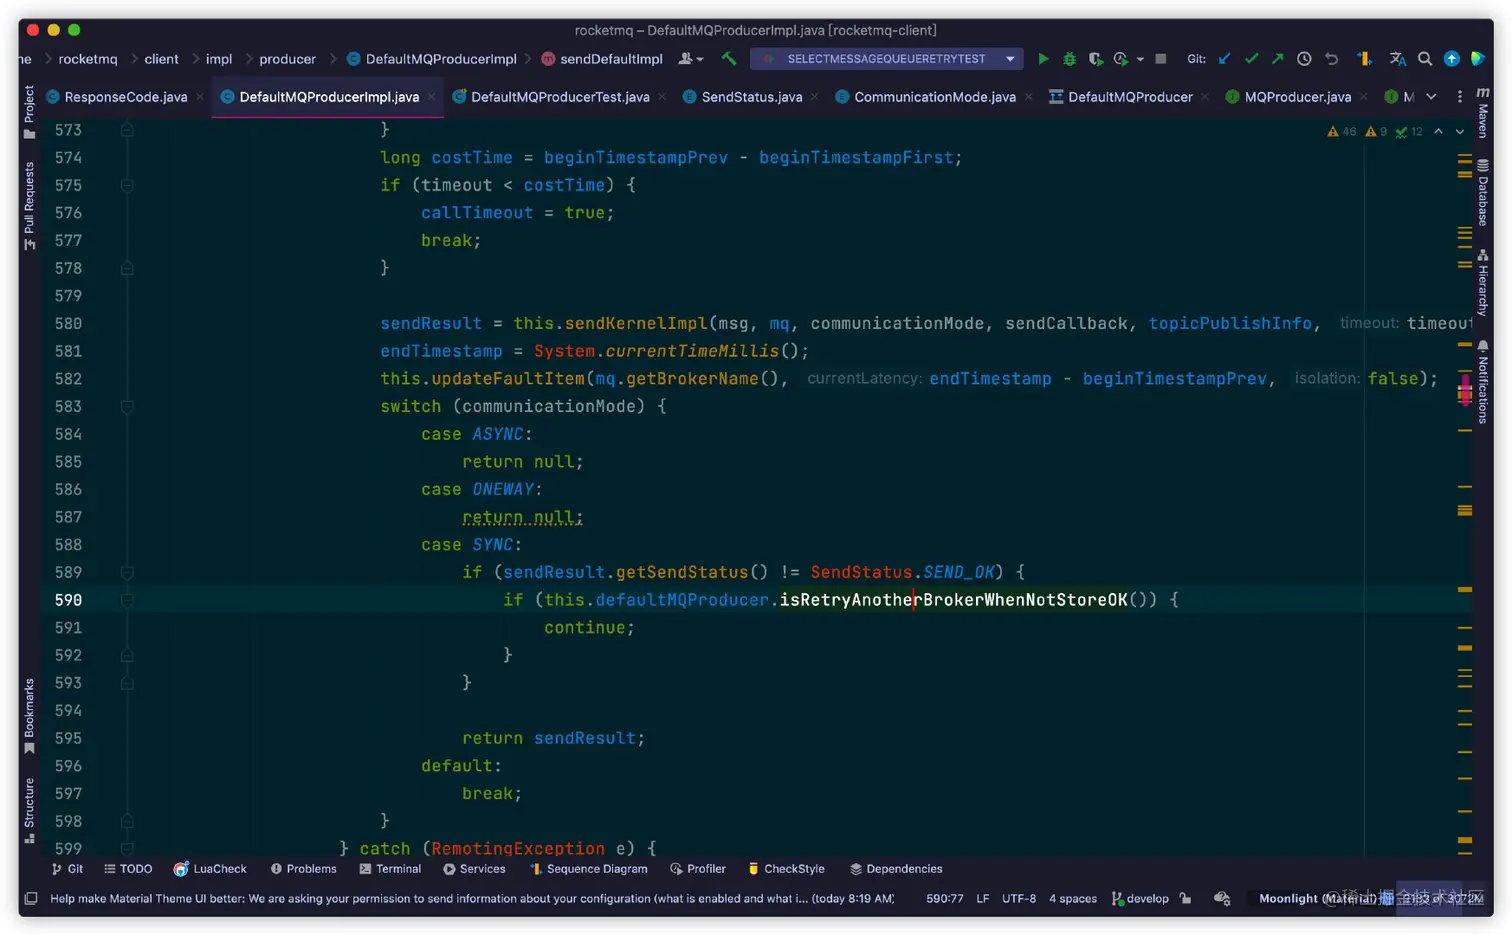Fold the switch block at line 583
Screen dimensions: 1512x935
(127, 407)
